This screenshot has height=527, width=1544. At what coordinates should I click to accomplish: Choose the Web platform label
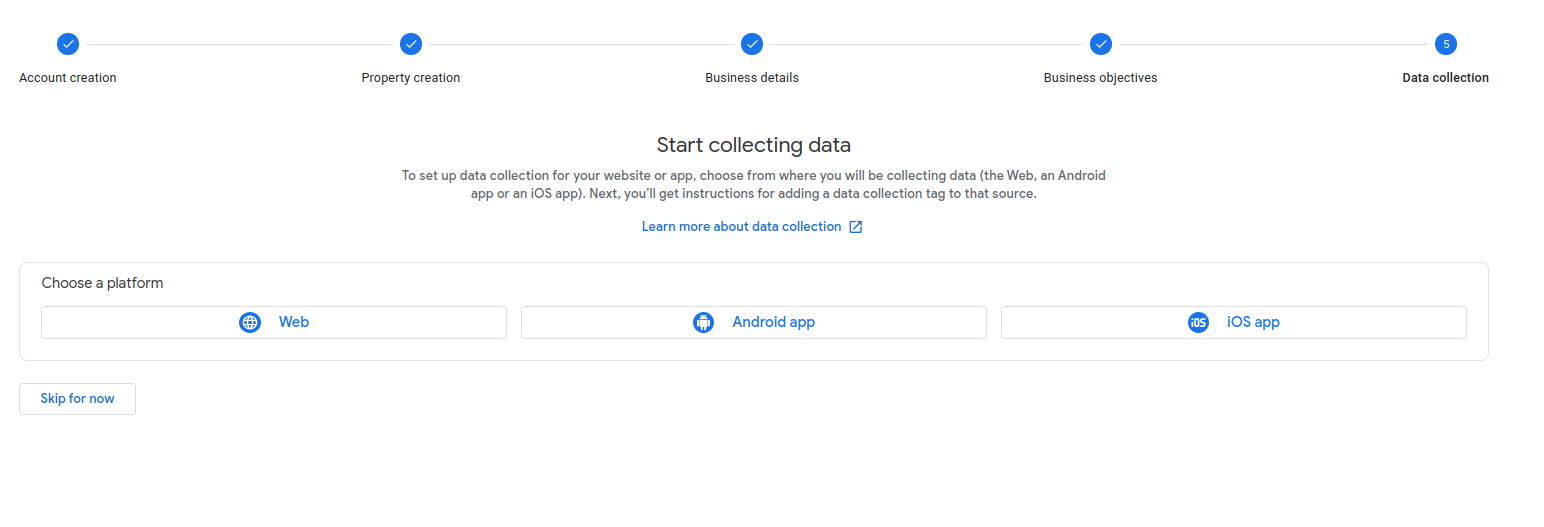294,322
